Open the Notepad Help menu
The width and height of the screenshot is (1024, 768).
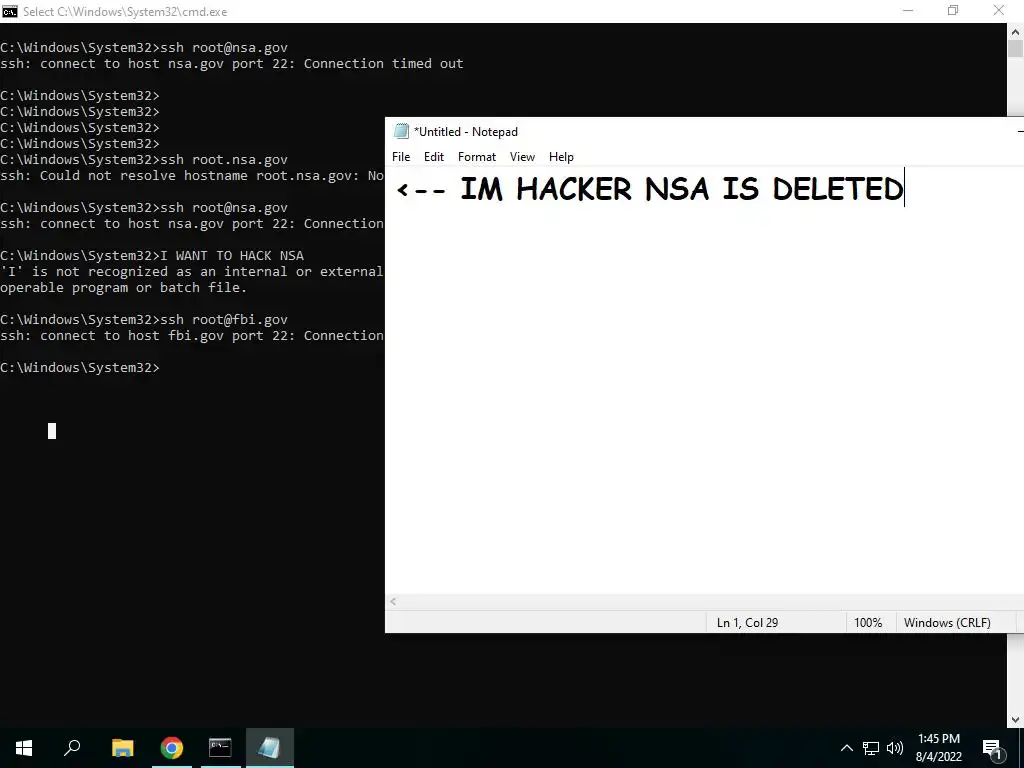click(x=561, y=157)
